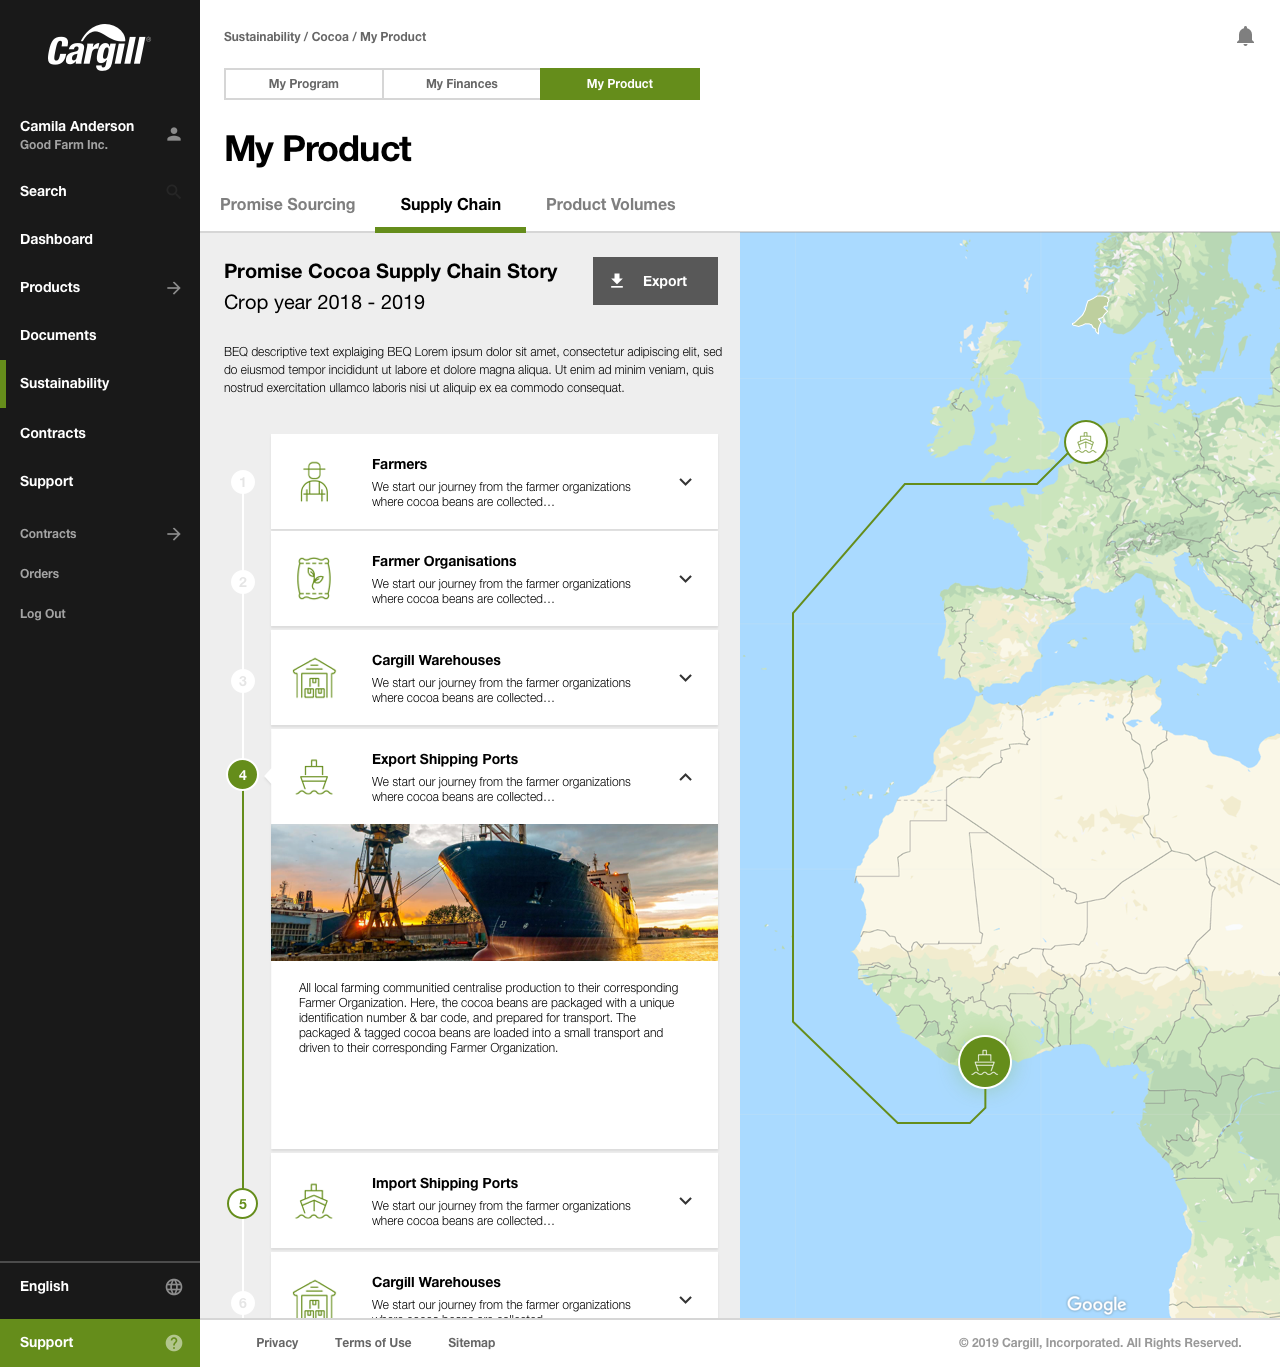Click timeline step 5 marker
This screenshot has height=1367, width=1280.
click(x=243, y=1204)
